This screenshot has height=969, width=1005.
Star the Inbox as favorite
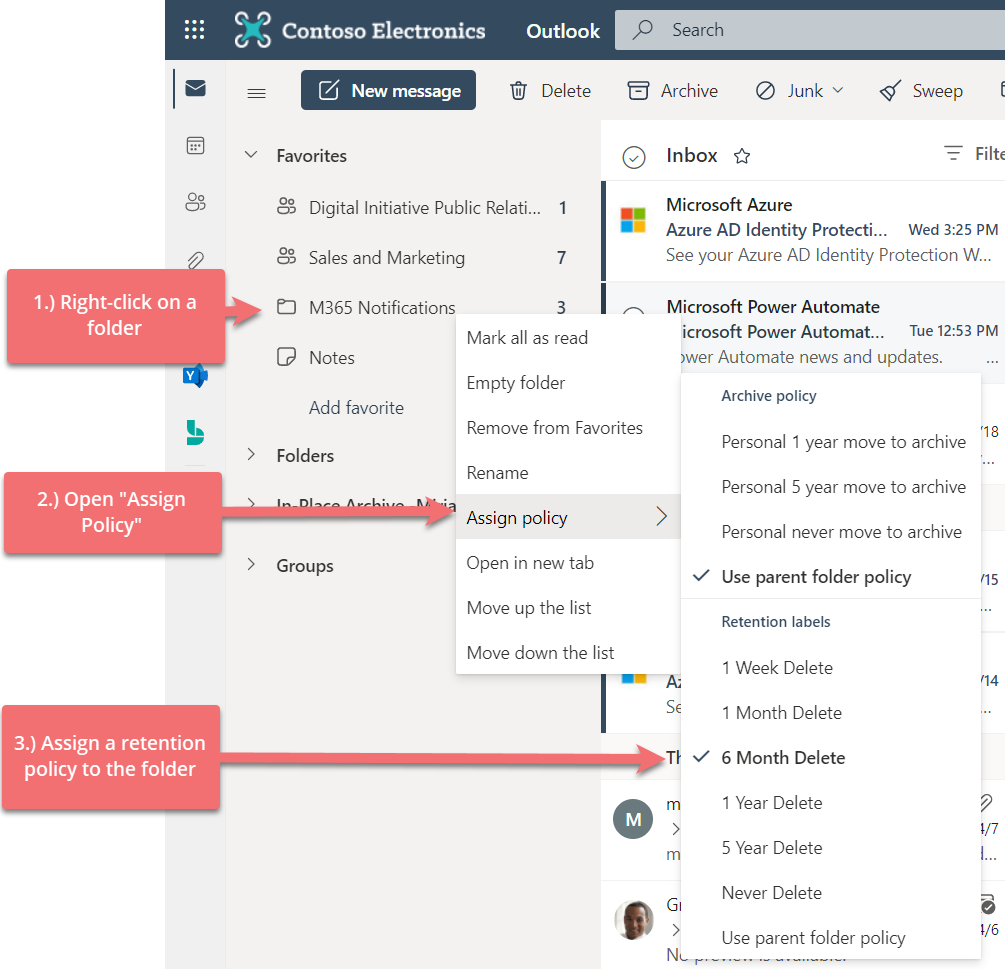pos(742,156)
